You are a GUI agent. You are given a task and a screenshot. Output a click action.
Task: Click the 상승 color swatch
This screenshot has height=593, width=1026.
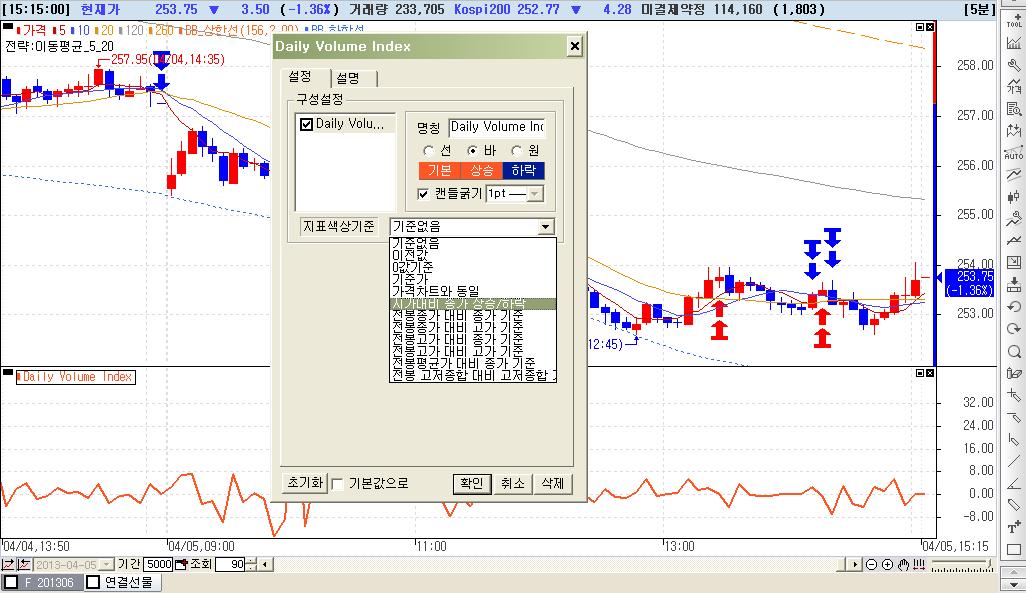(x=482, y=170)
